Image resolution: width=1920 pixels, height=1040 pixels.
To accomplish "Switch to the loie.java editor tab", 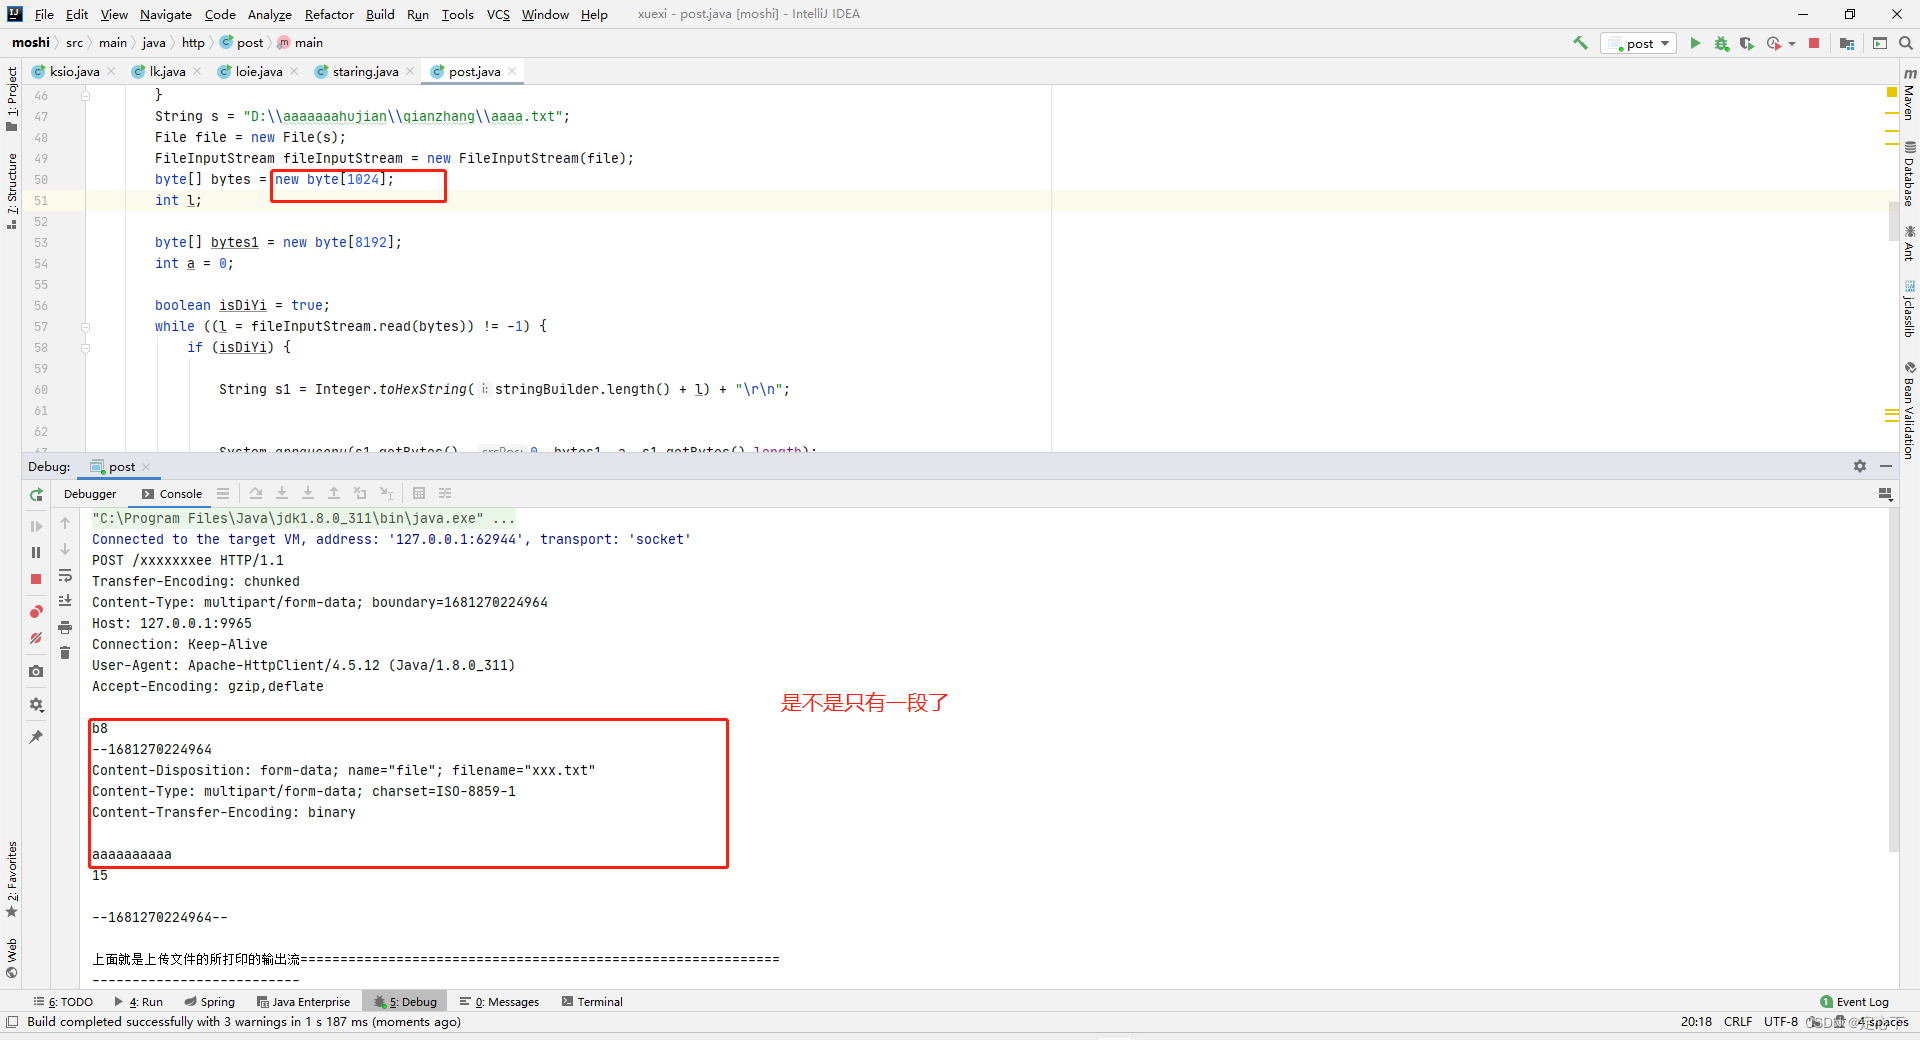I will 258,71.
